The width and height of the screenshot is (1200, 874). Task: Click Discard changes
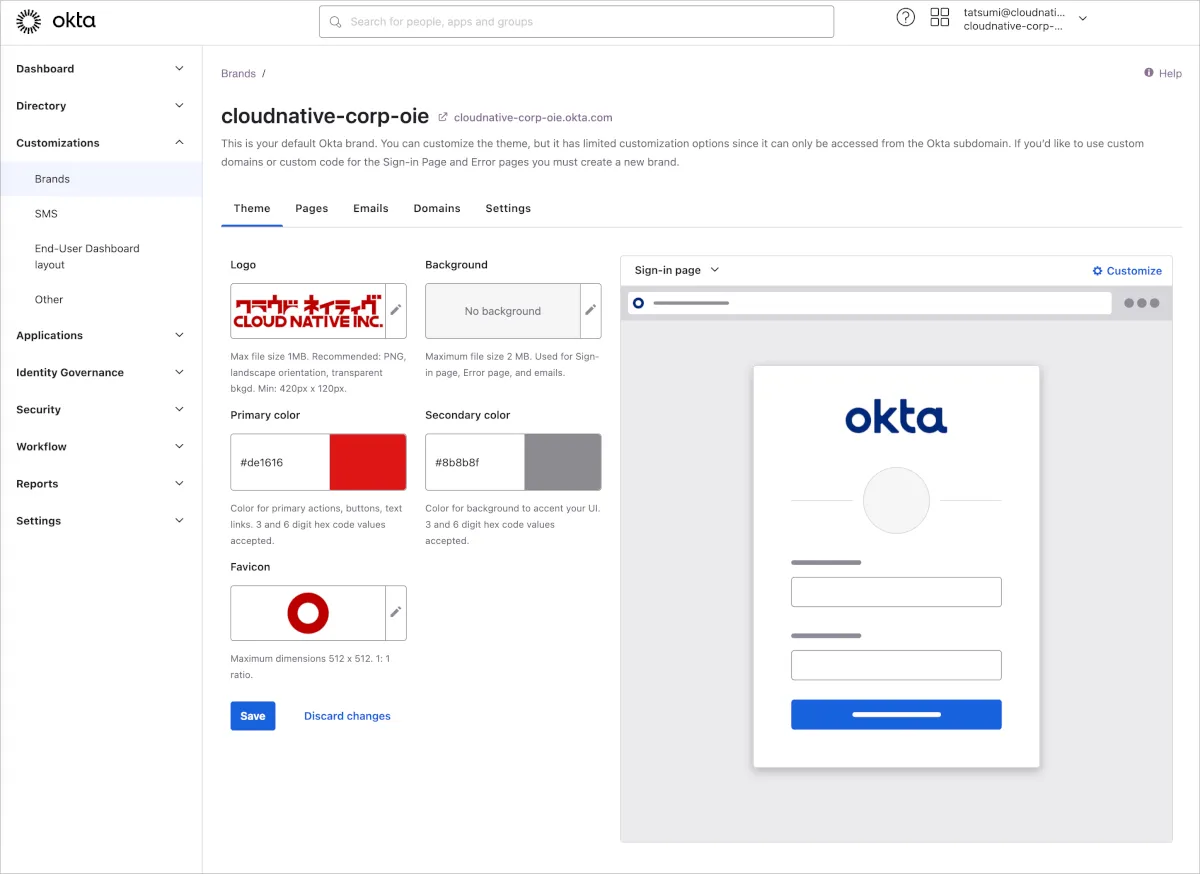click(x=347, y=716)
